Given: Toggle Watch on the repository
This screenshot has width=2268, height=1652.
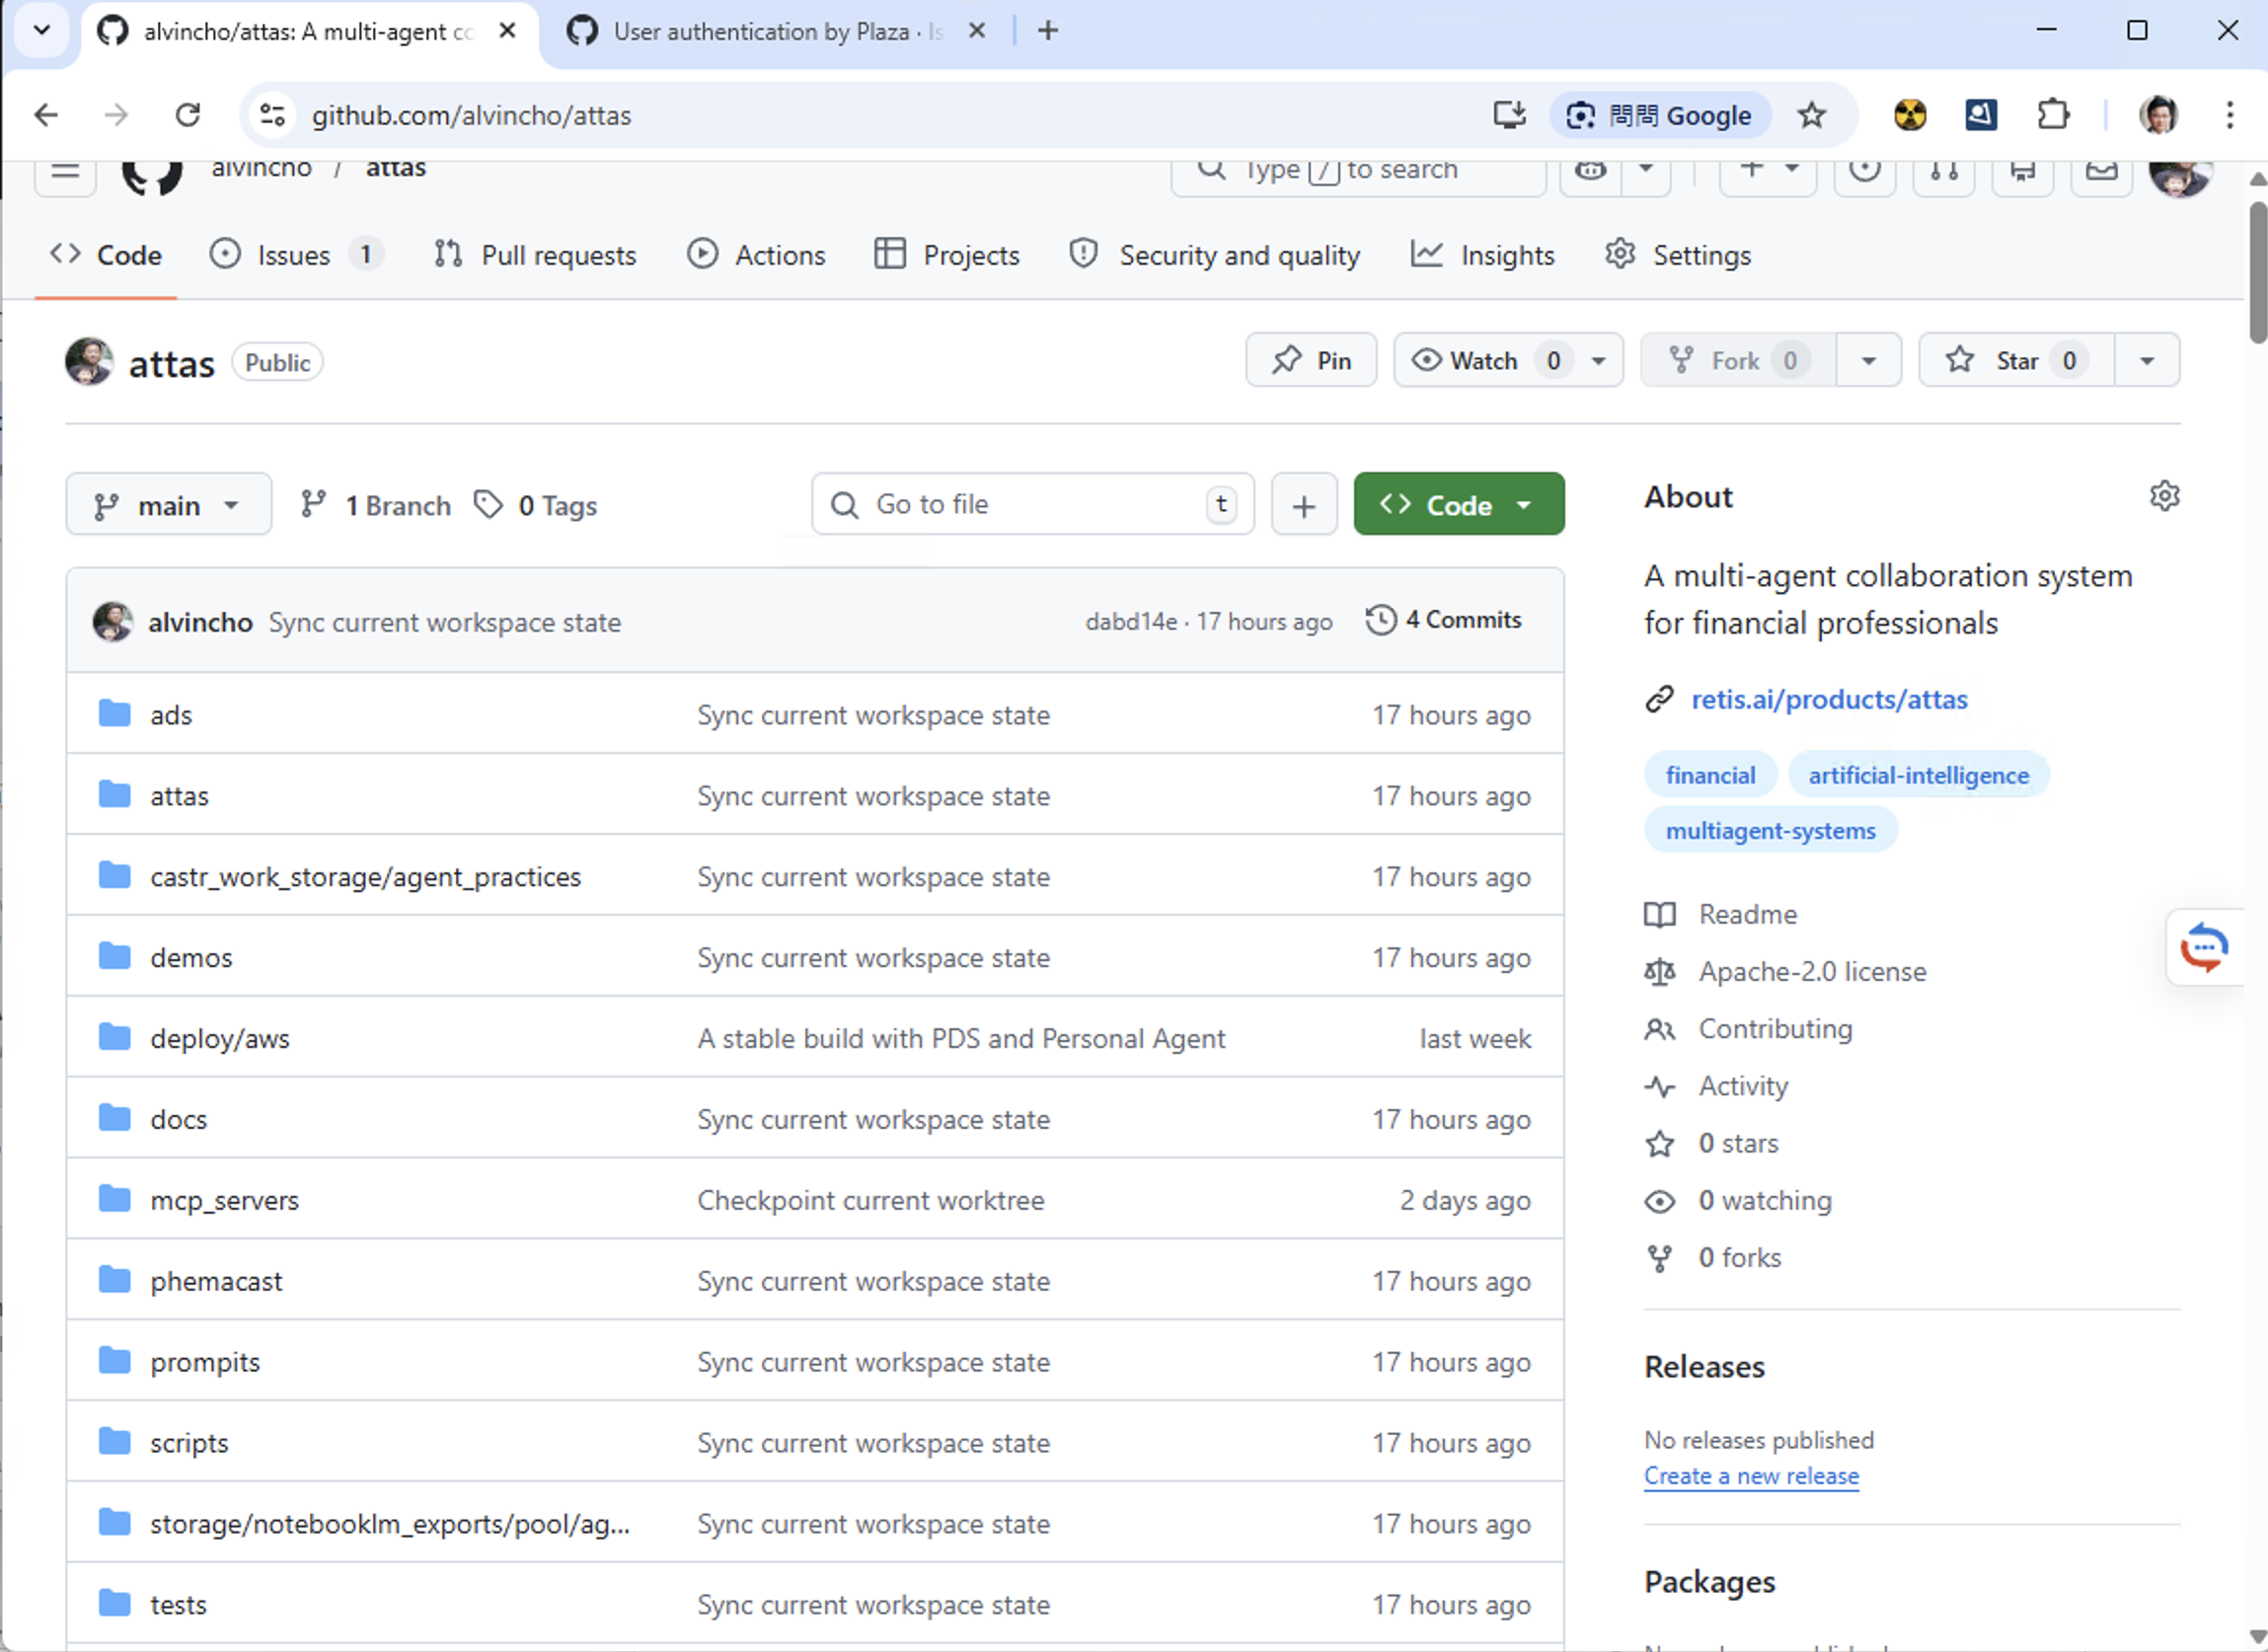Looking at the screenshot, I should 1483,360.
